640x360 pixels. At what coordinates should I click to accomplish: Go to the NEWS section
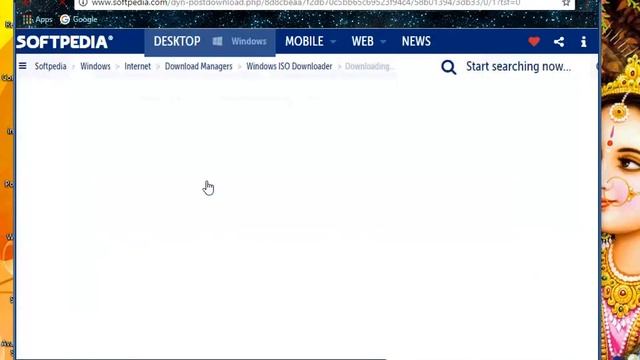(416, 41)
